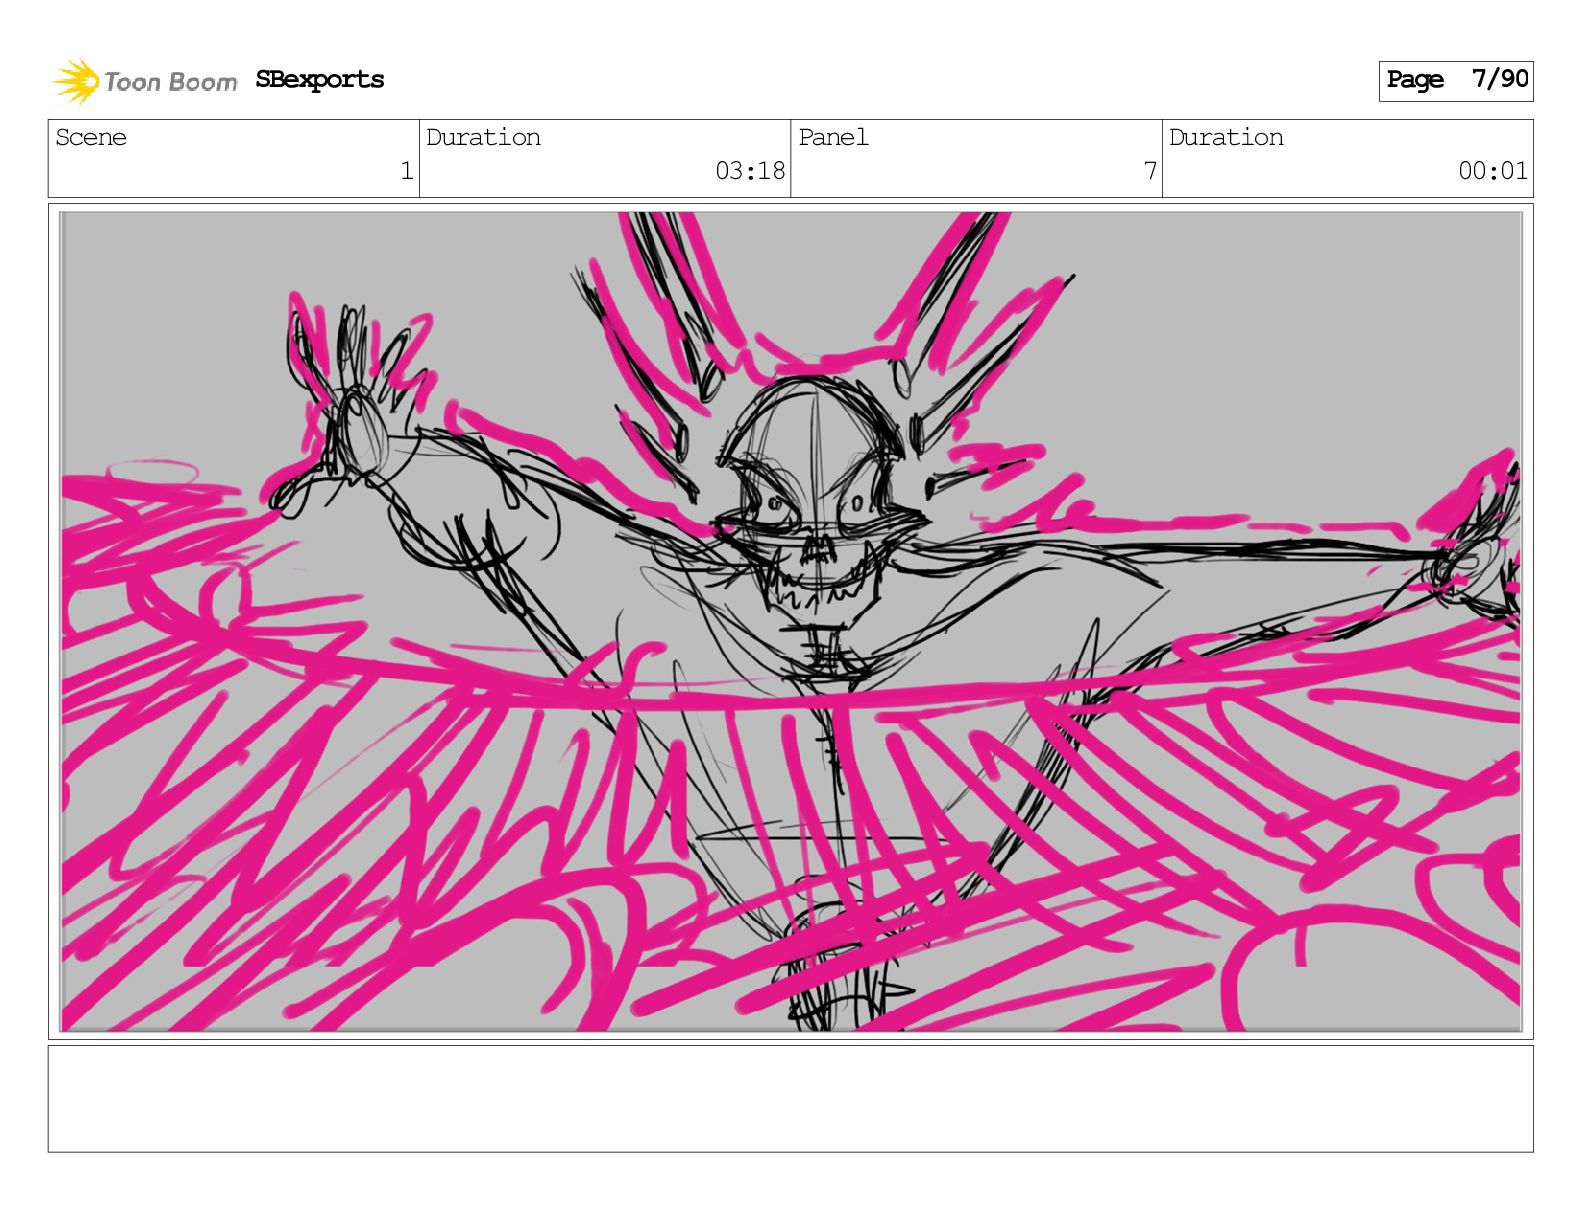The width and height of the screenshot is (1584, 1224).
Task: Click the Toon Boom starburst logo icon
Action: 75,81
